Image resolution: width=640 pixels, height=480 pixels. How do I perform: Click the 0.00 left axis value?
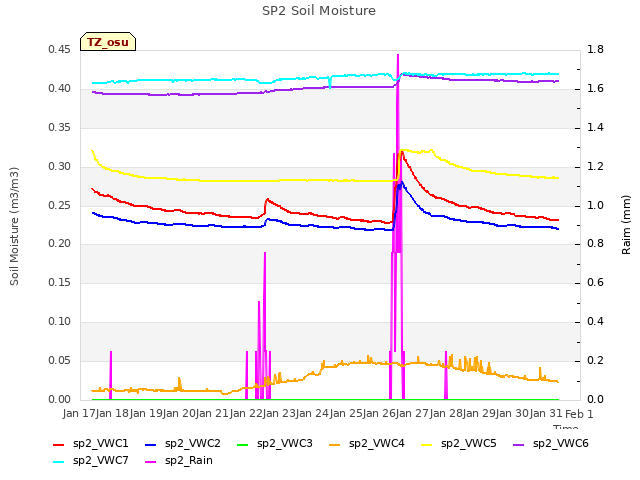point(60,399)
